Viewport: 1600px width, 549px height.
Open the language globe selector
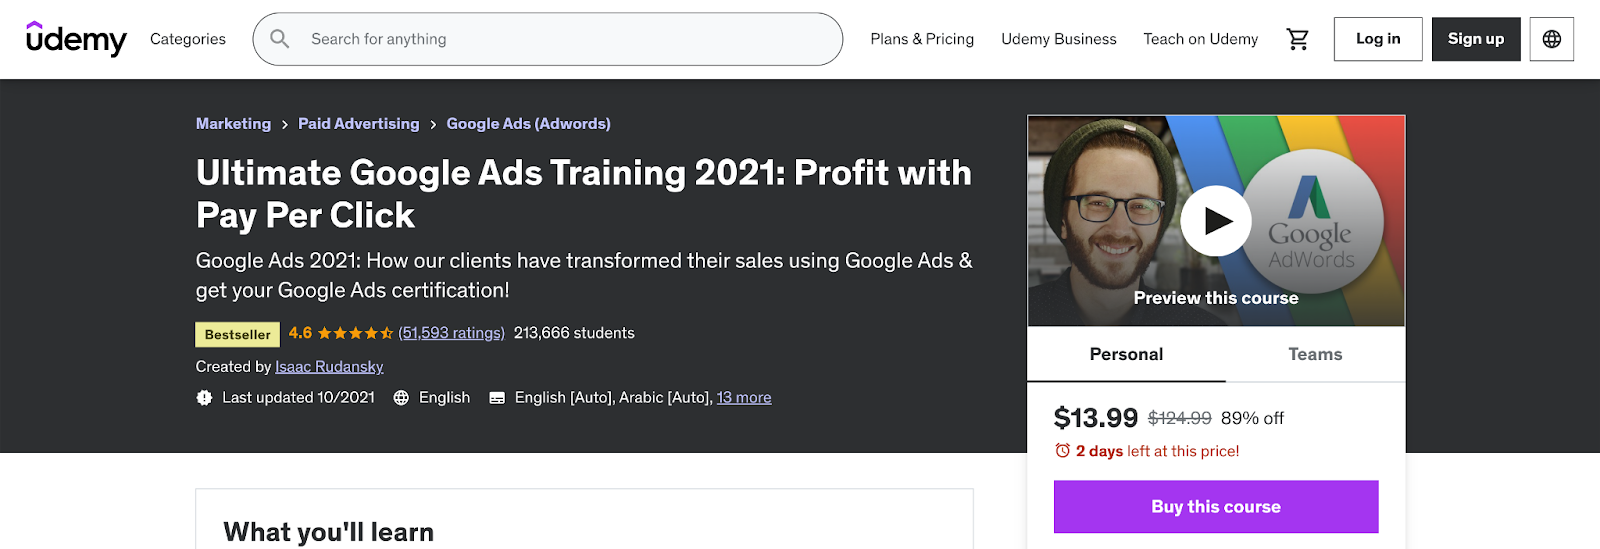[x=1551, y=39]
